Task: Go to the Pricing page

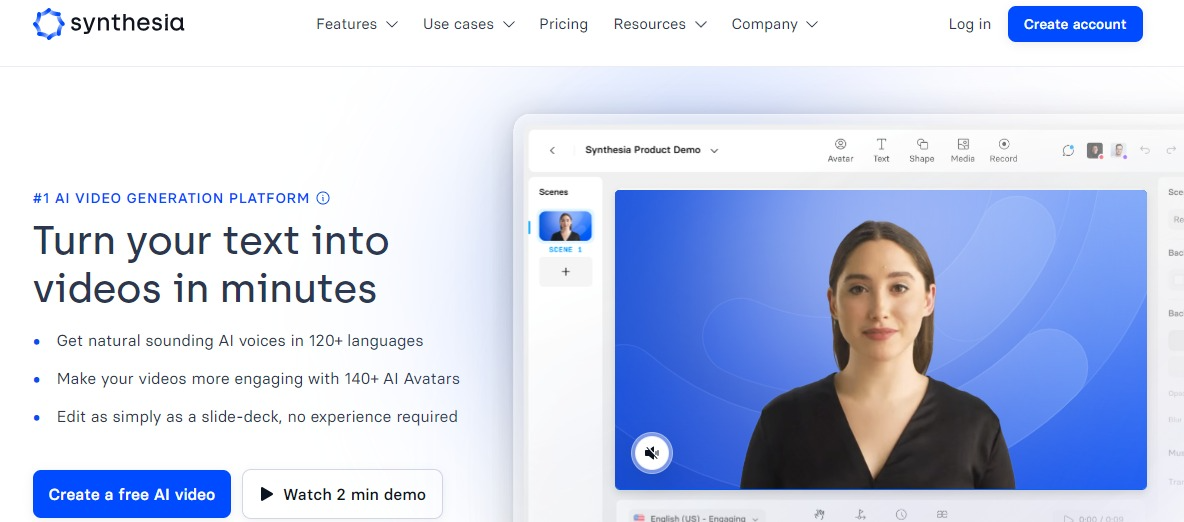Action: pos(563,24)
